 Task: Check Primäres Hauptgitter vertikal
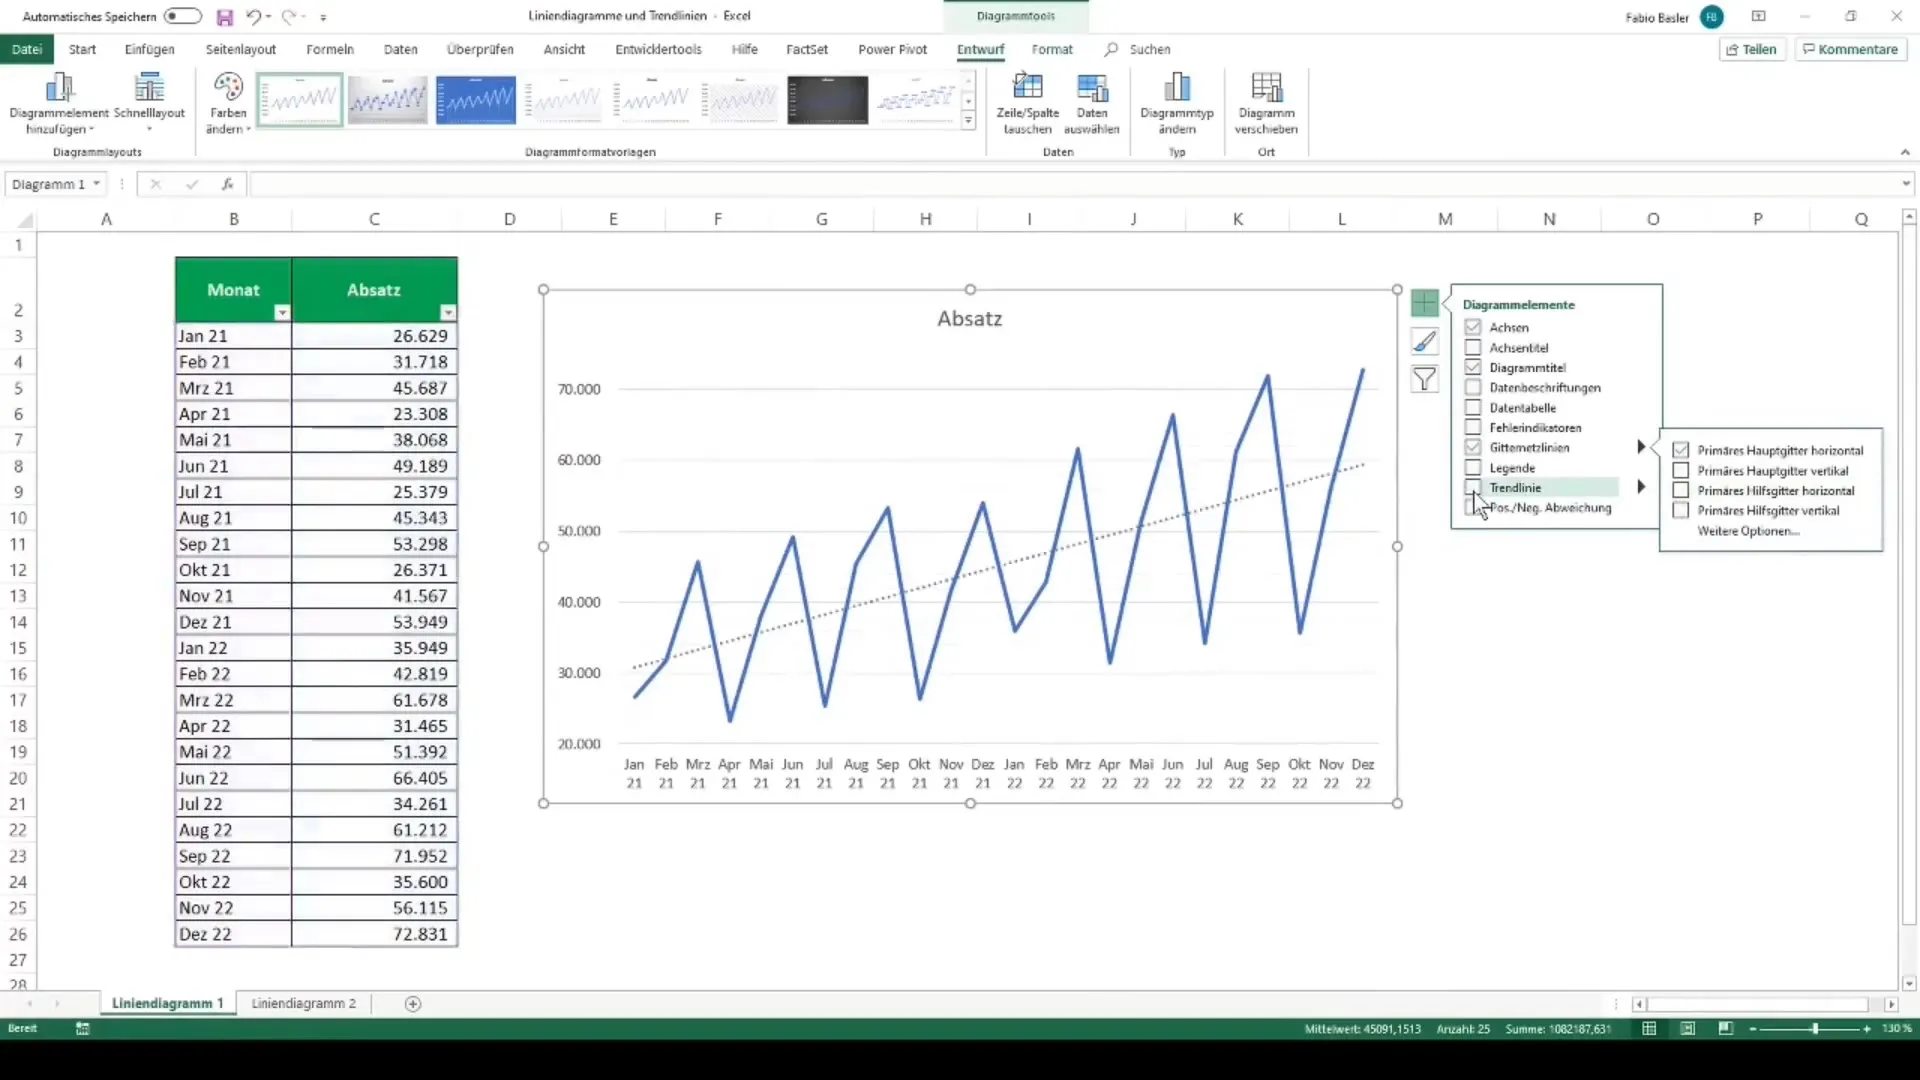[x=1681, y=471]
